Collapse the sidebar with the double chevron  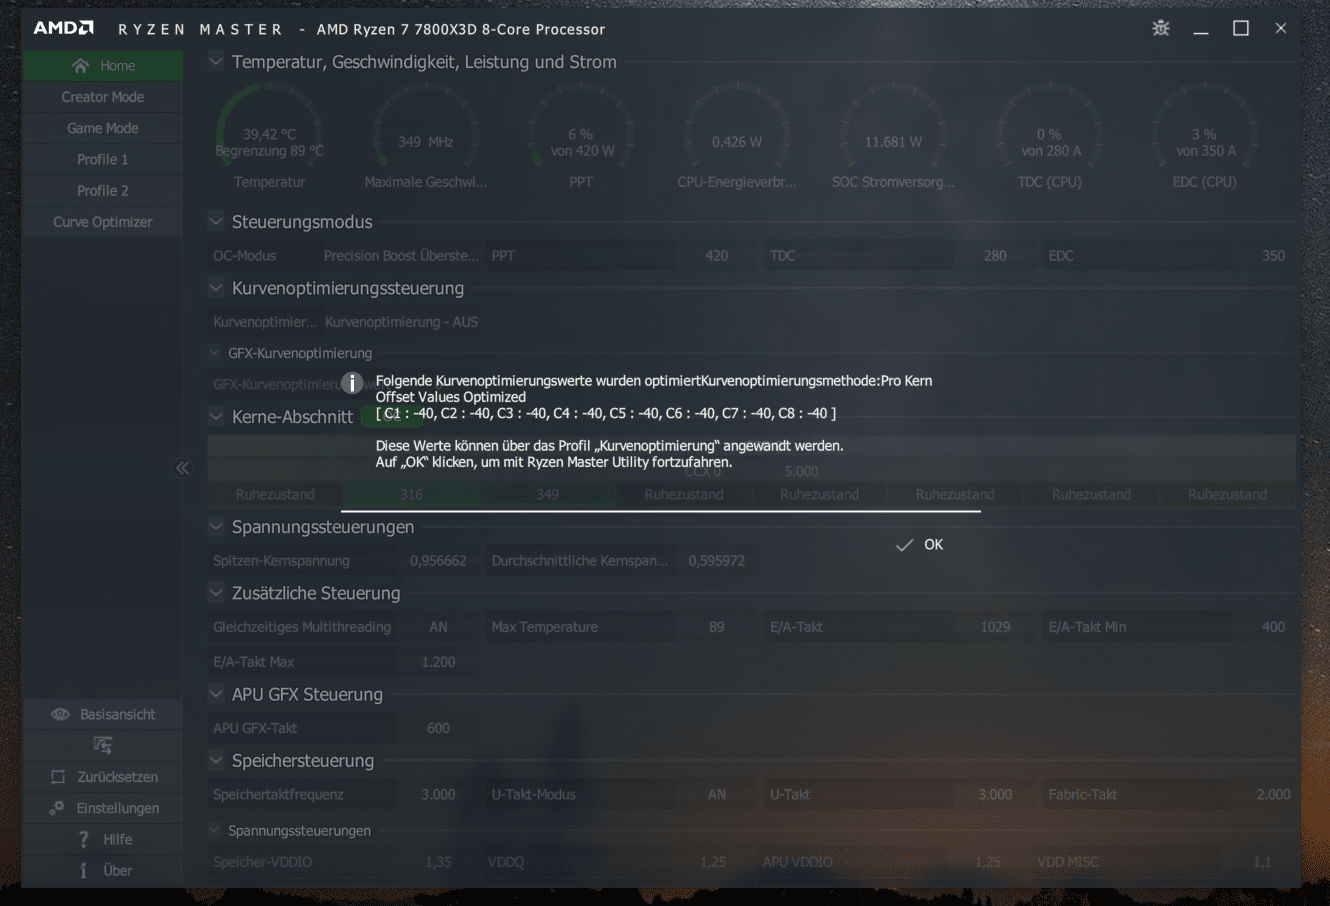[182, 468]
